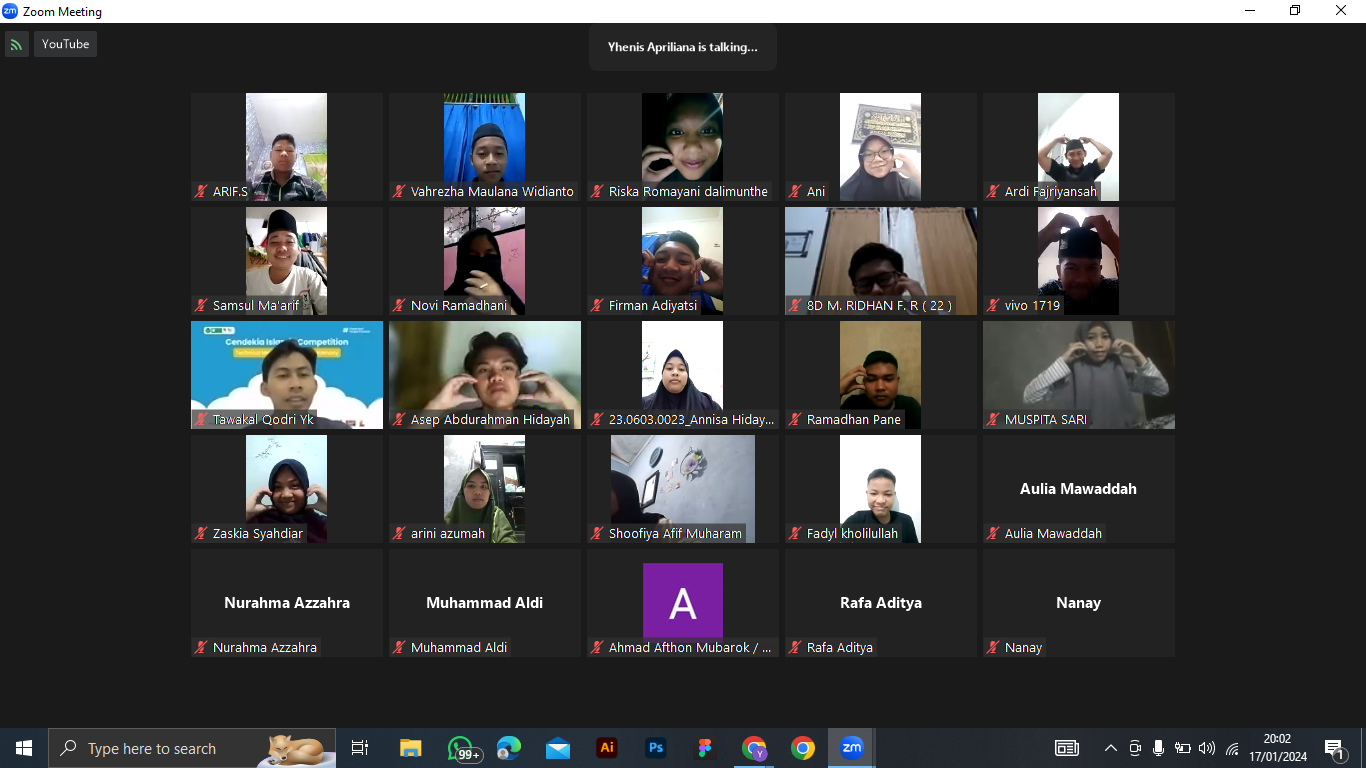Select the purple 'A' avatar tile
The height and width of the screenshot is (768, 1366).
point(682,600)
